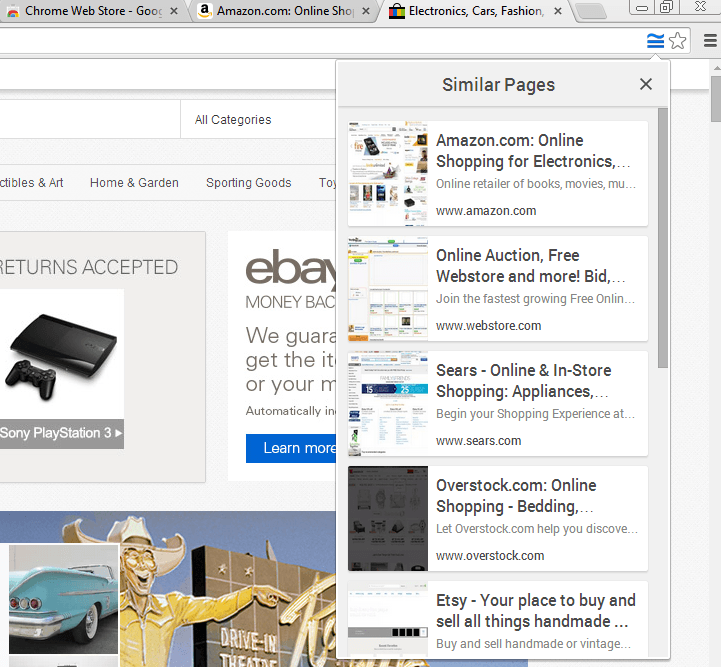The image size is (721, 667).
Task: Bookmark this page with the star icon
Action: tap(677, 41)
